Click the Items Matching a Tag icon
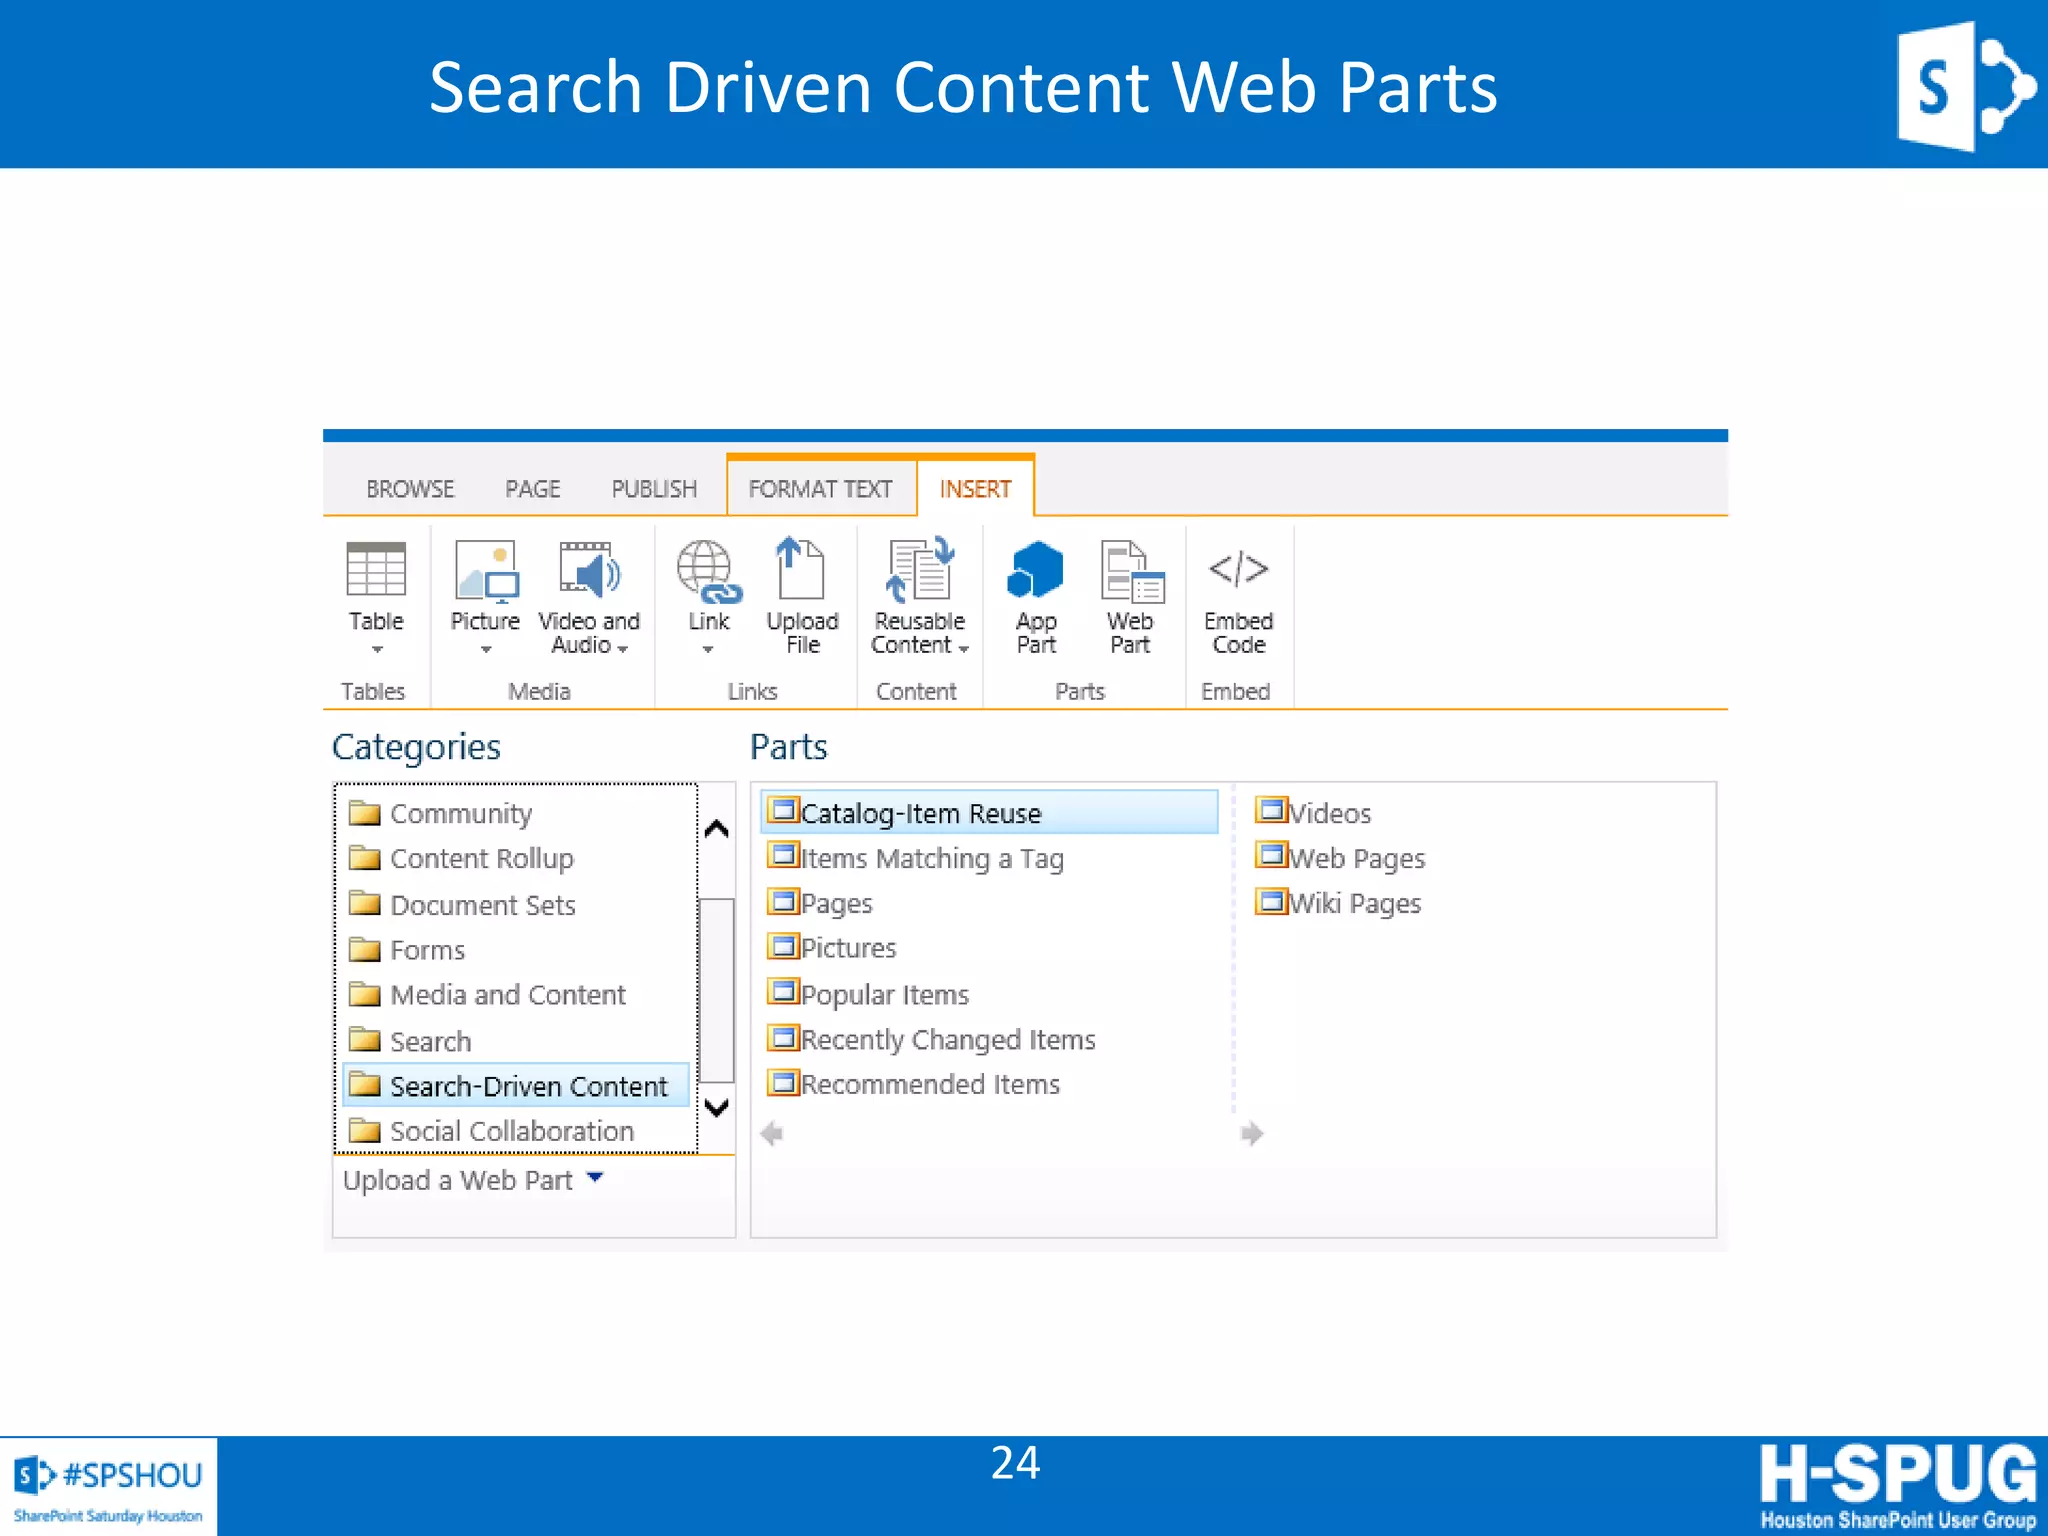This screenshot has height=1536, width=2048. [x=783, y=855]
